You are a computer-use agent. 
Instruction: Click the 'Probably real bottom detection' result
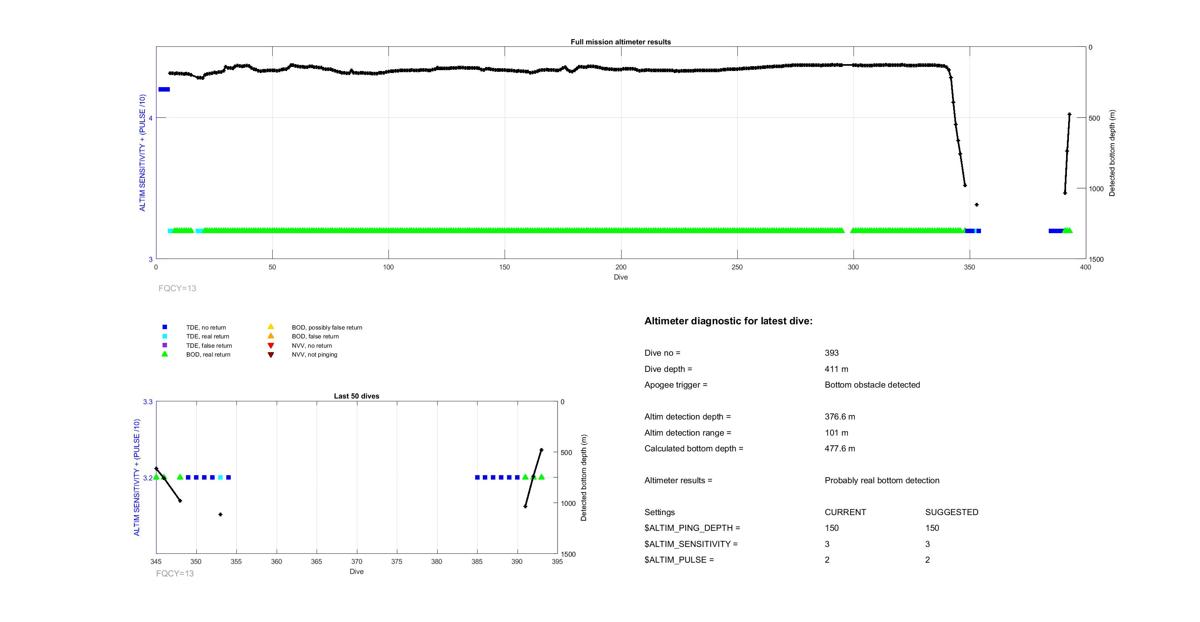pyautogui.click(x=882, y=481)
